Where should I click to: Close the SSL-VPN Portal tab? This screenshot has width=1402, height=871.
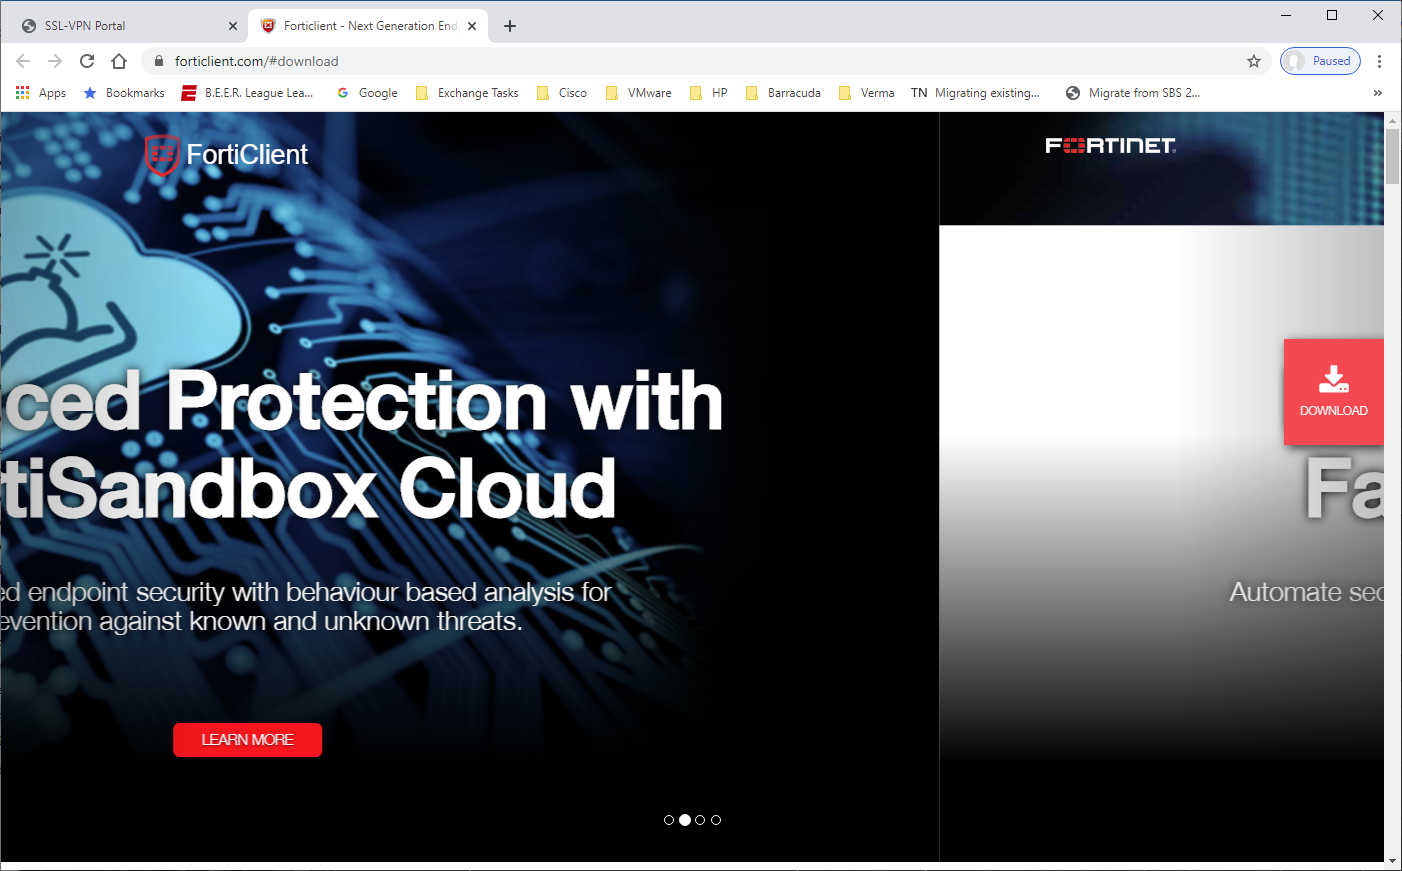(233, 26)
